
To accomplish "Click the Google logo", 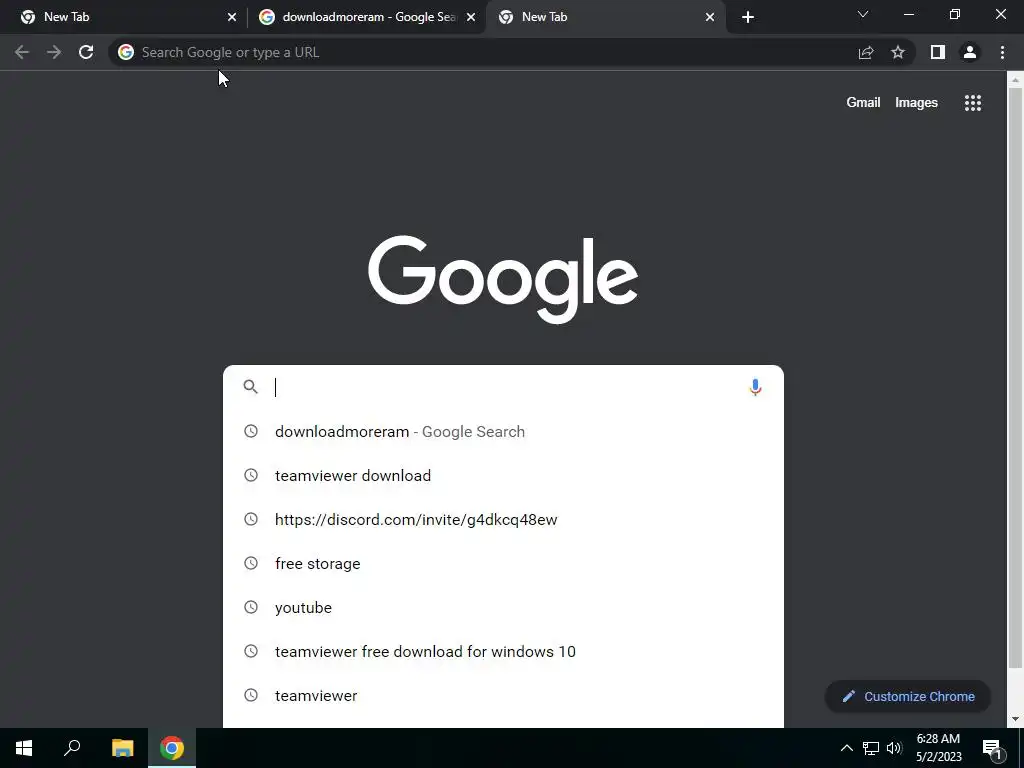I will point(503,280).
